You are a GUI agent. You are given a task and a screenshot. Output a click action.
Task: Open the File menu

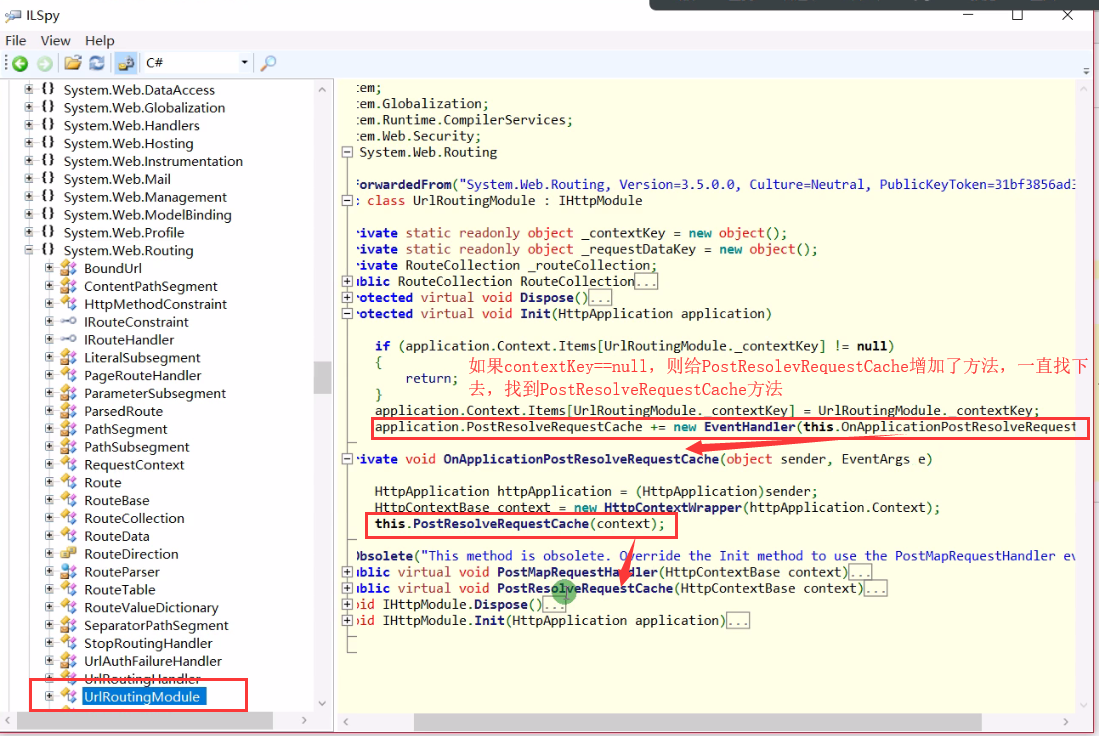point(15,41)
